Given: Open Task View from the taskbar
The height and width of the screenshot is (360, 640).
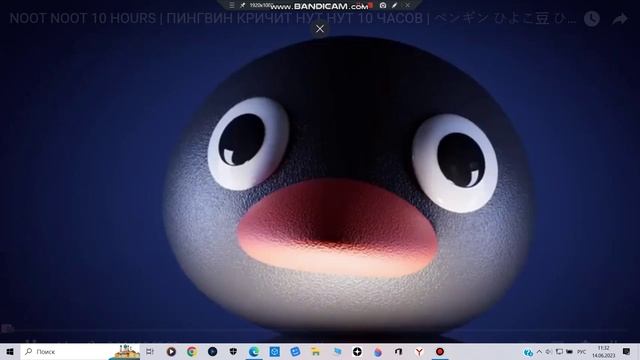Looking at the screenshot, I should [150, 351].
